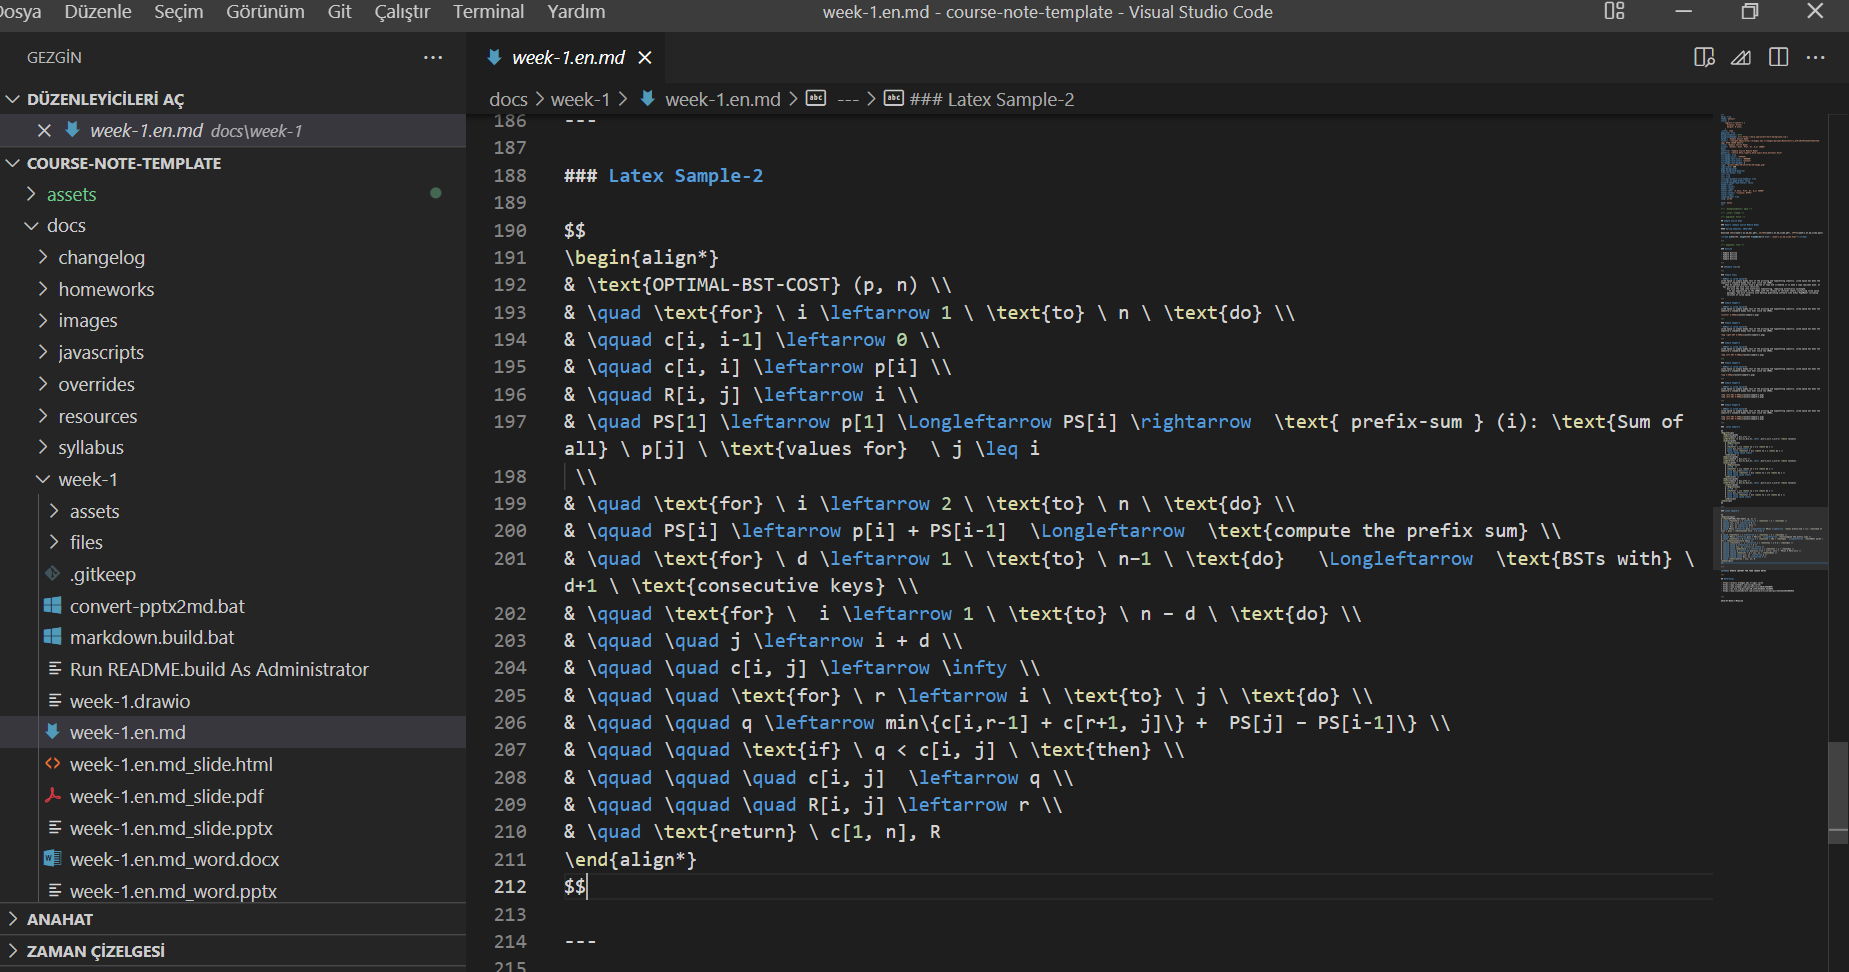Expand the top-level assets folder
The width and height of the screenshot is (1849, 972).
coord(31,194)
